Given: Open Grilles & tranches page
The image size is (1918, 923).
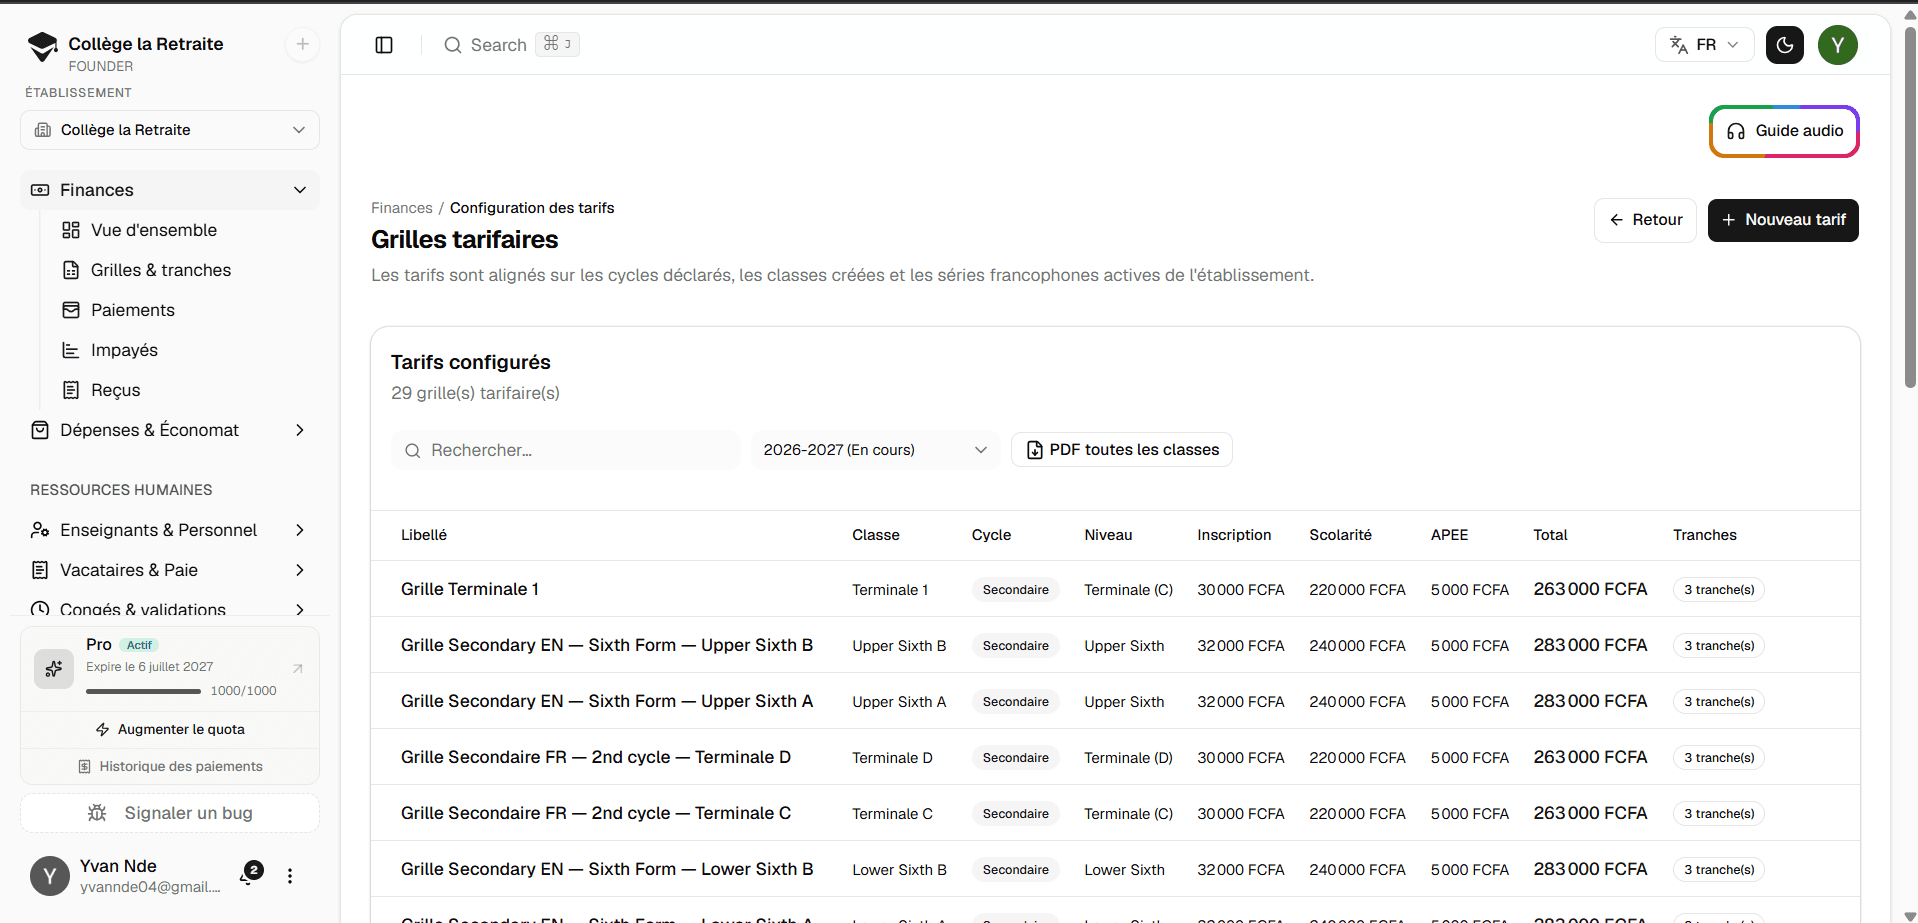Looking at the screenshot, I should 161,270.
